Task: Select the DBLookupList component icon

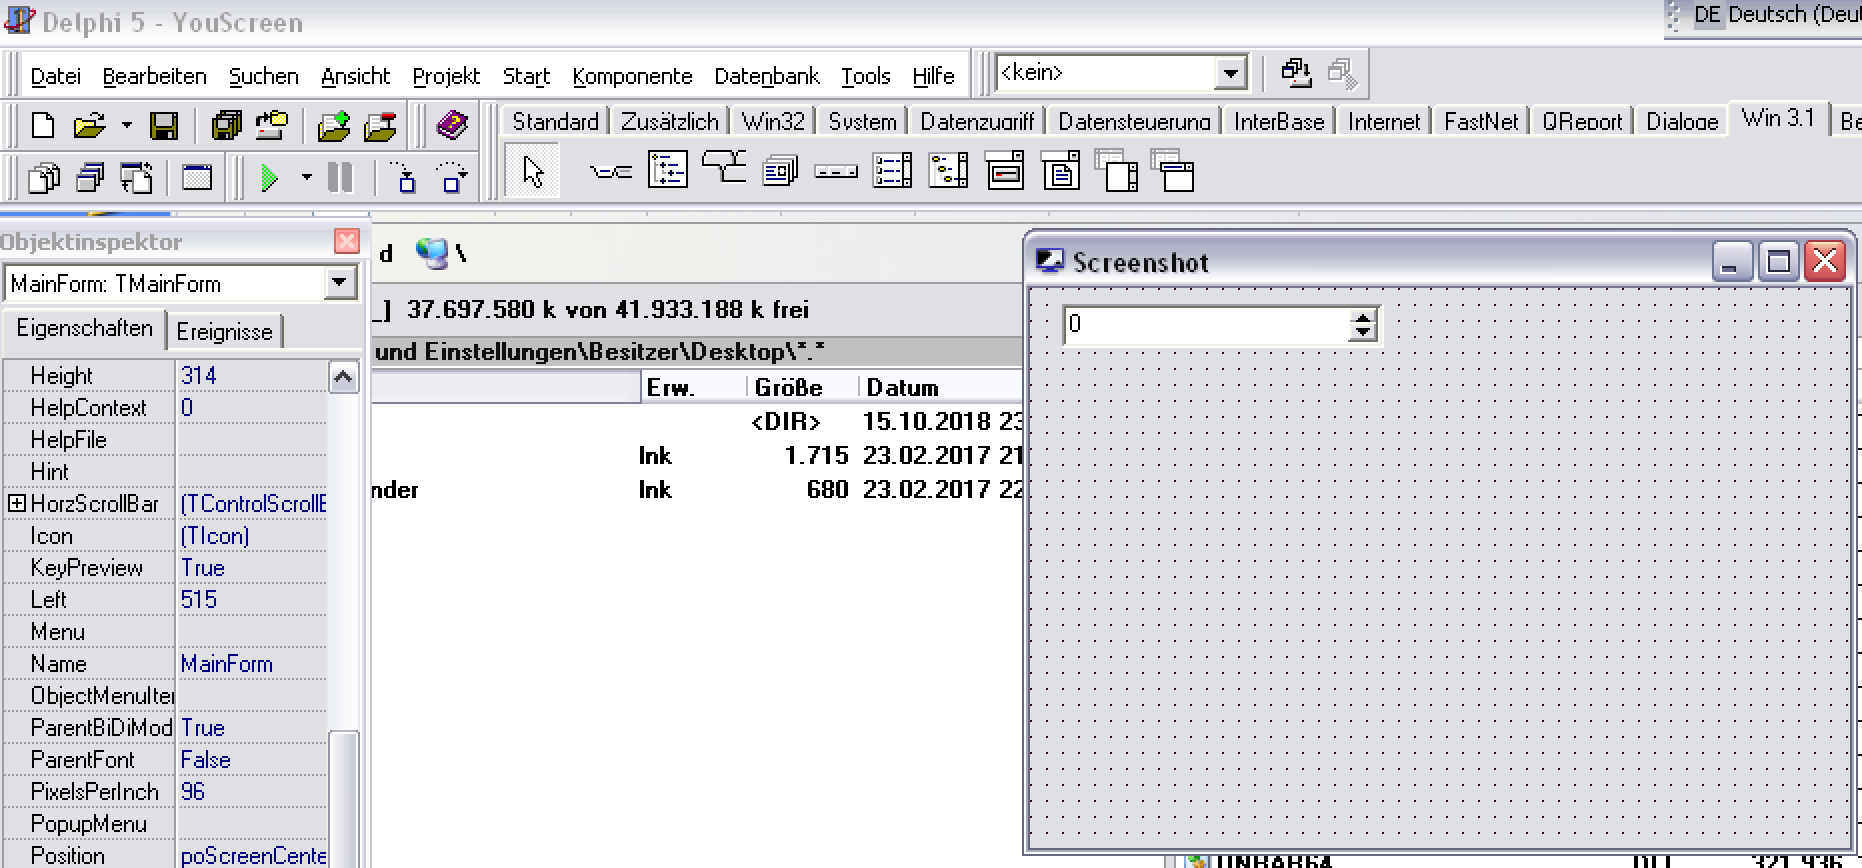Action: click(1117, 171)
